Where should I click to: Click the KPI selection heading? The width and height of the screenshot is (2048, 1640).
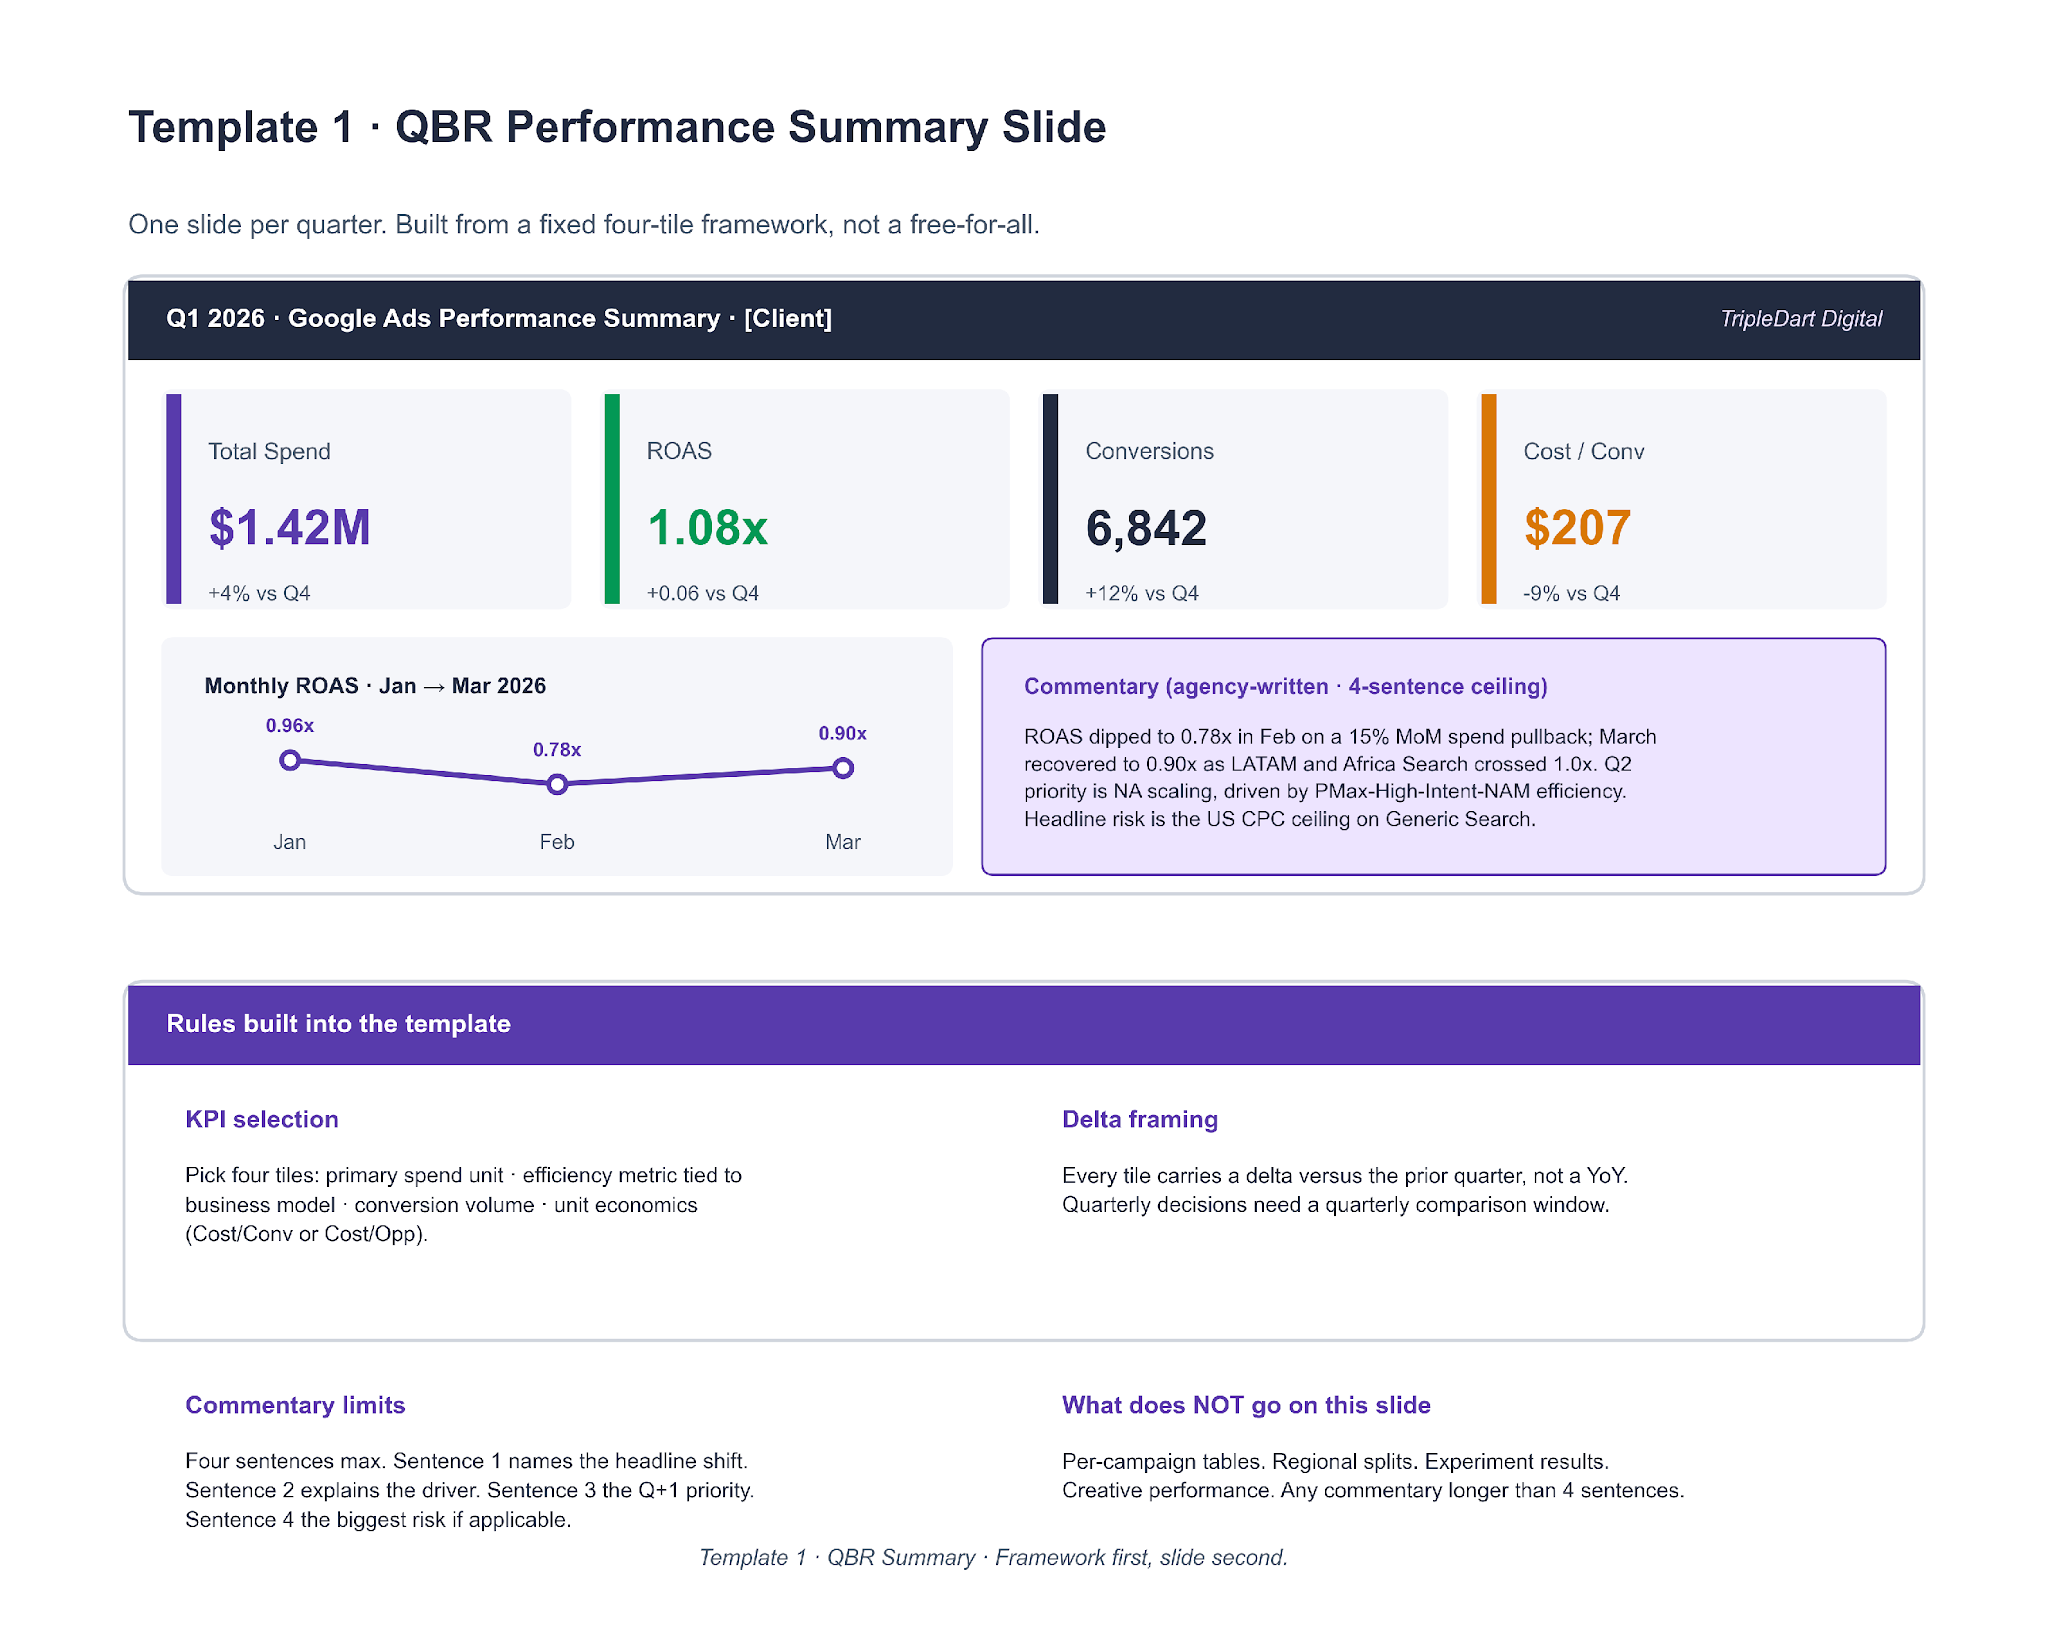pyautogui.click(x=262, y=1119)
